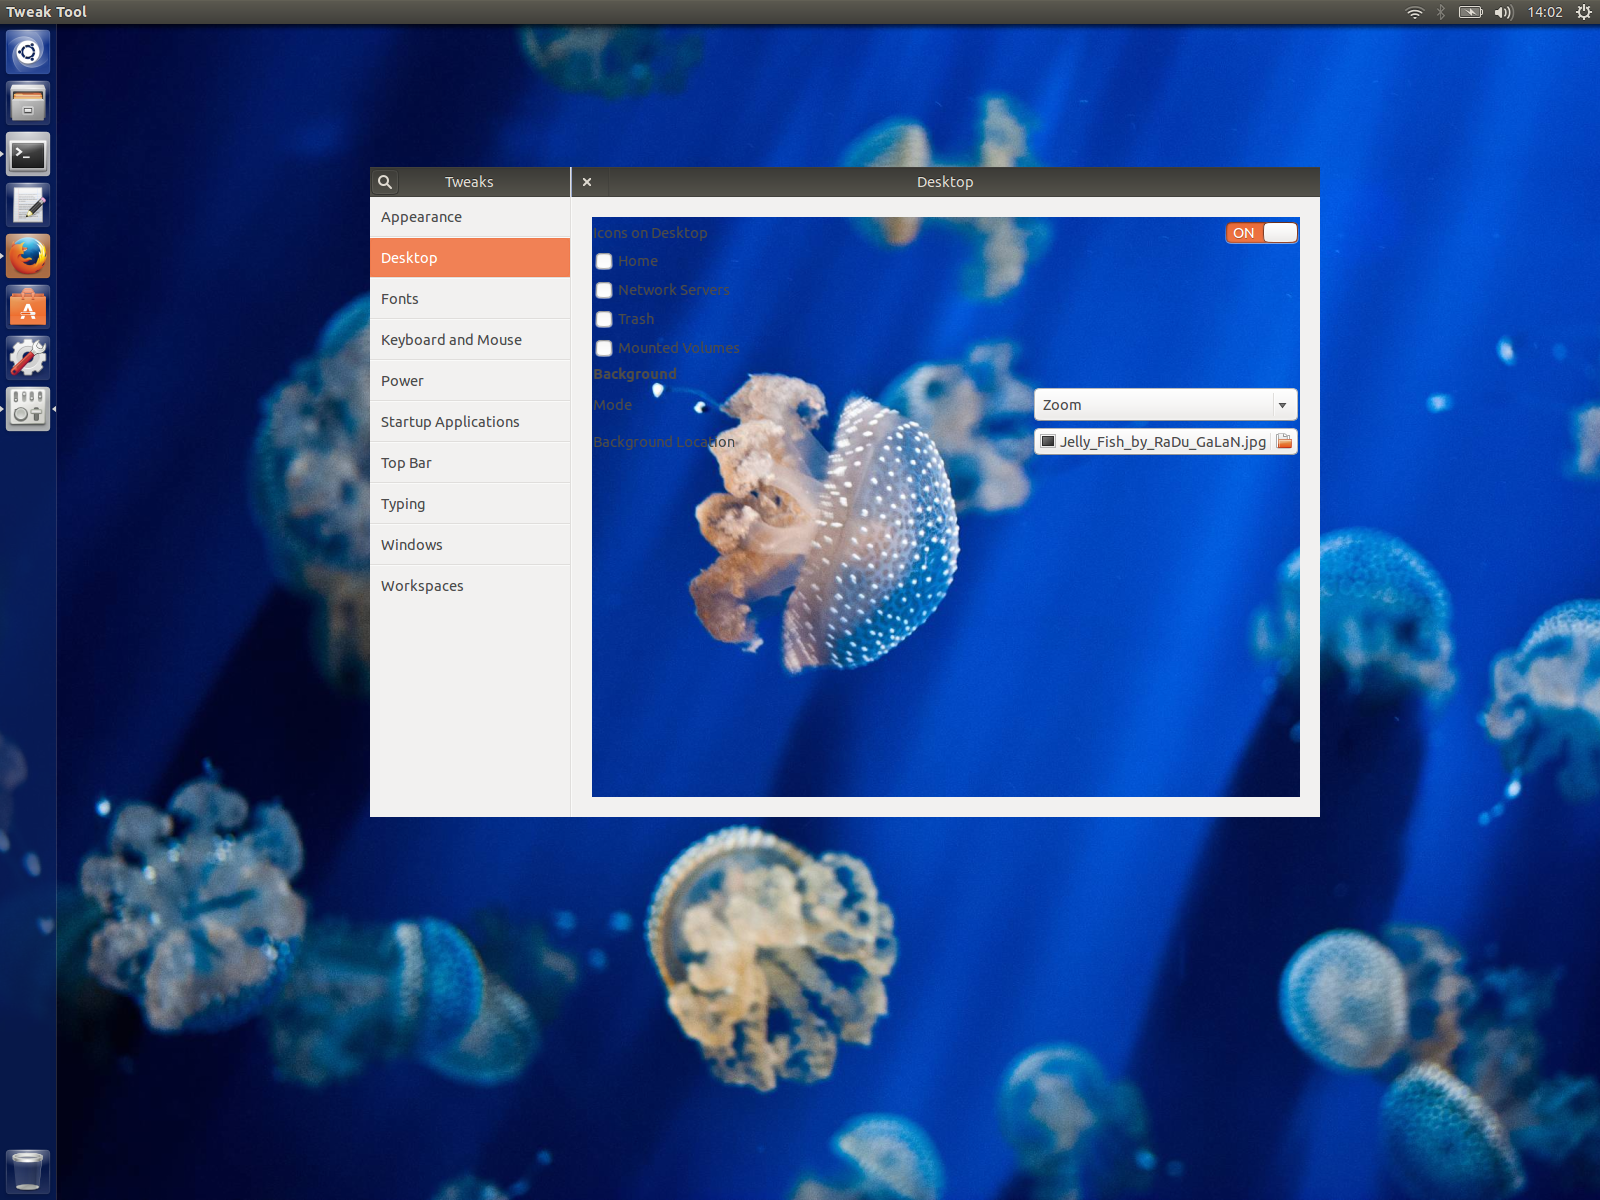
Task: Enable the Home desktop icon checkbox
Action: (604, 261)
